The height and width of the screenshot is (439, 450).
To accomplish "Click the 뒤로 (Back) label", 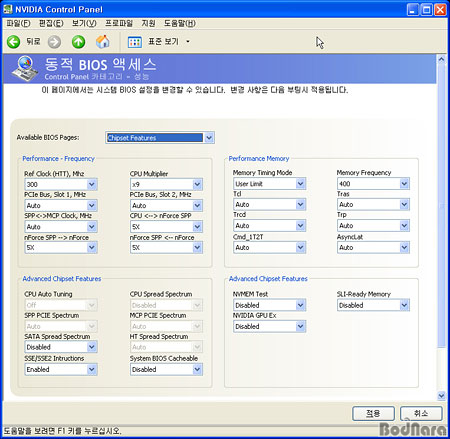I will click(x=33, y=42).
